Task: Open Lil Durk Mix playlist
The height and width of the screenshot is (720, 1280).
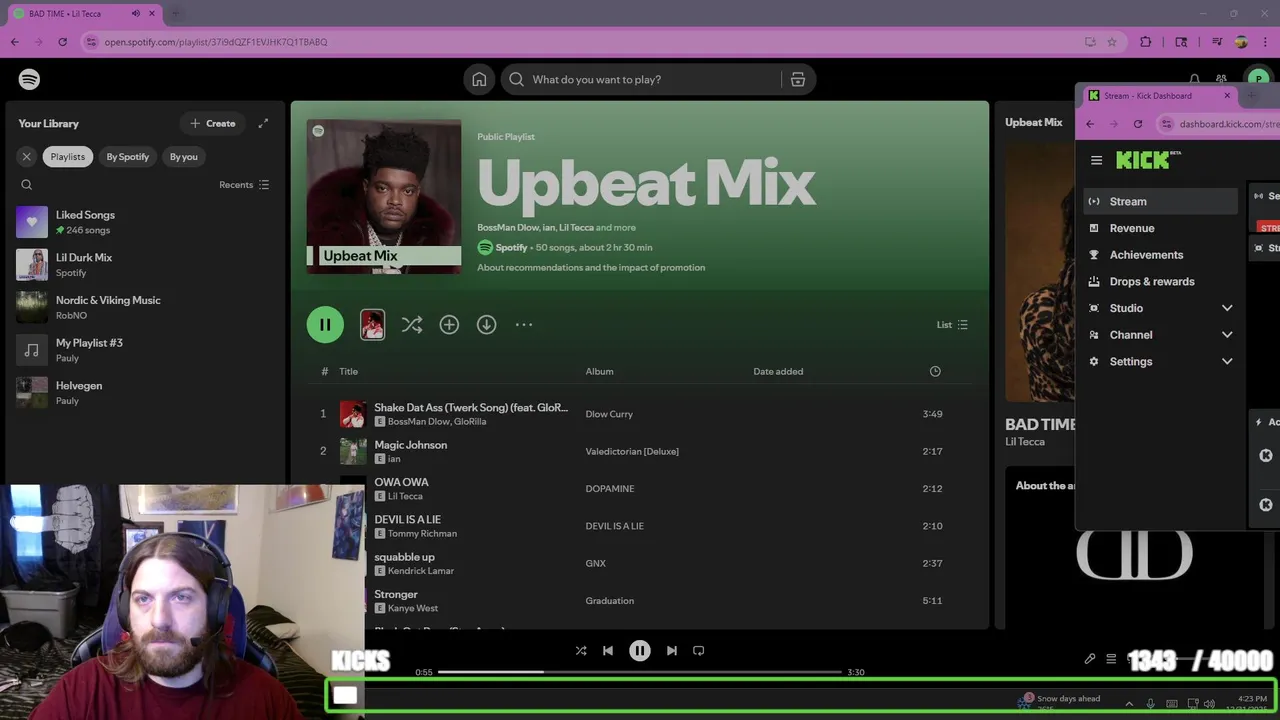Action: tap(145, 265)
